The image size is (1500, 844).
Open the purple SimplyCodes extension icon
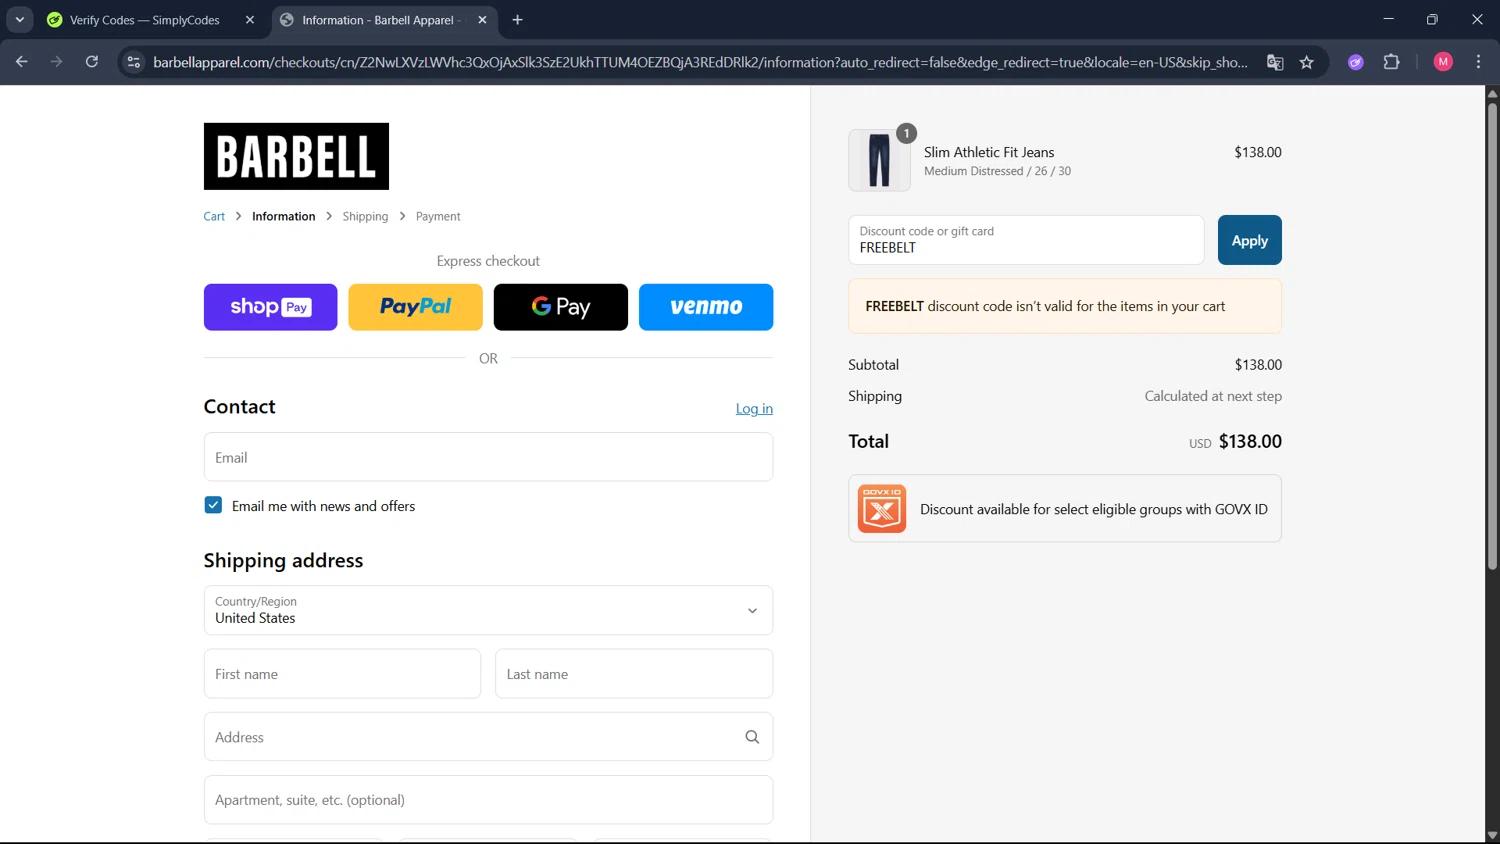point(1356,62)
